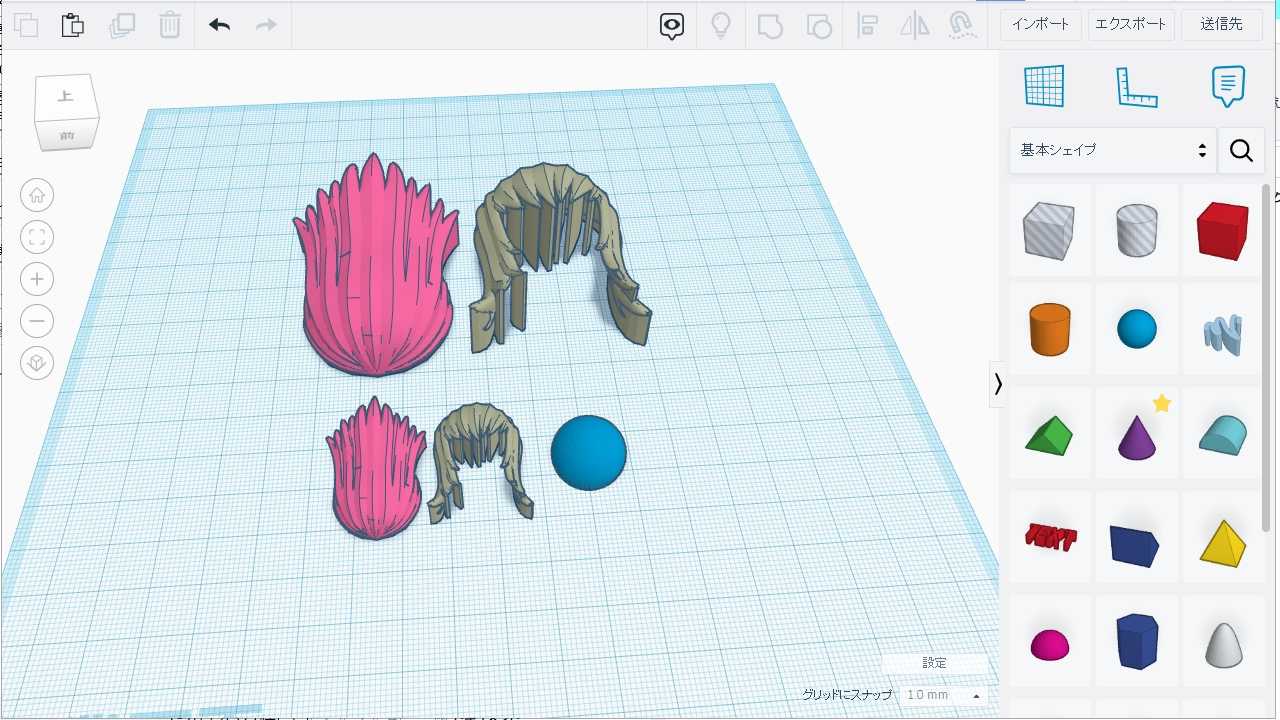This screenshot has width=1280, height=720.
Task: Toggle the light bulb hide-selected icon
Action: click(x=720, y=25)
